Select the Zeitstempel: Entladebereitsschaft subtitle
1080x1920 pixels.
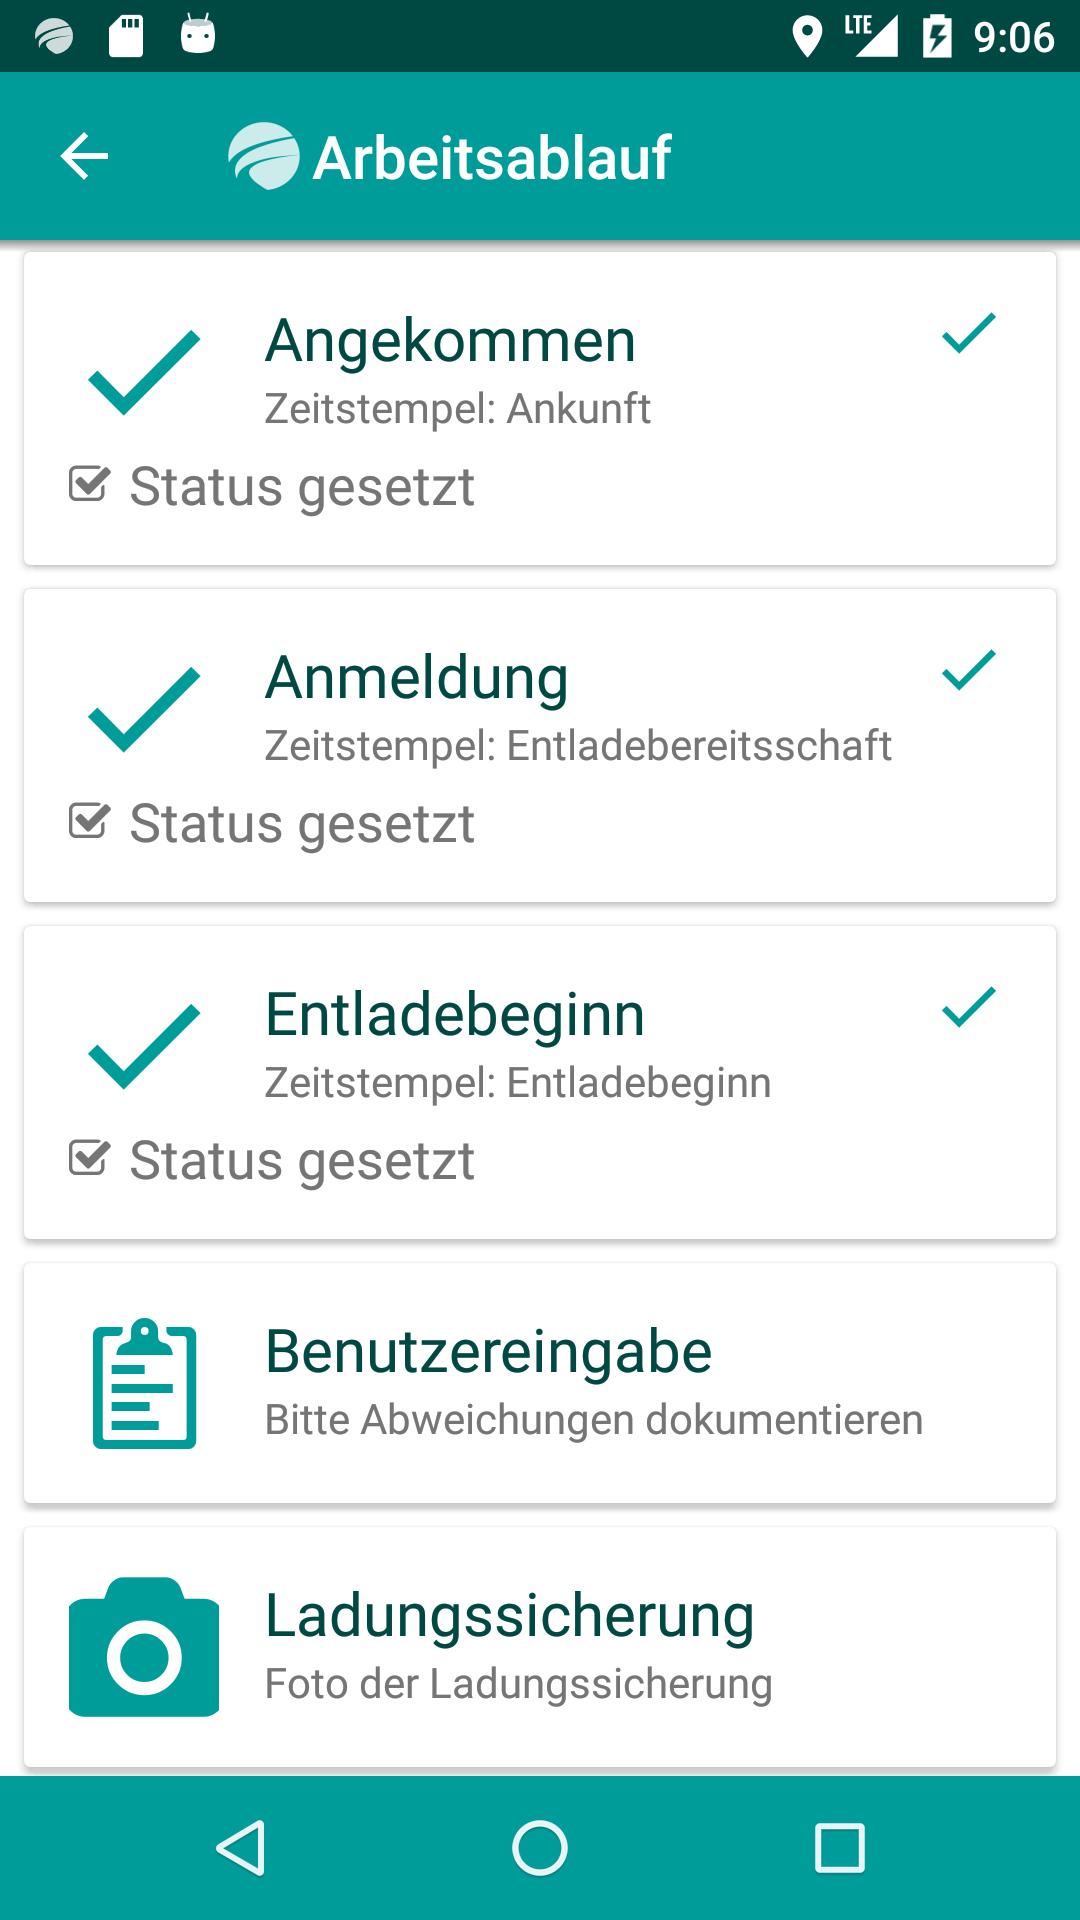click(578, 746)
